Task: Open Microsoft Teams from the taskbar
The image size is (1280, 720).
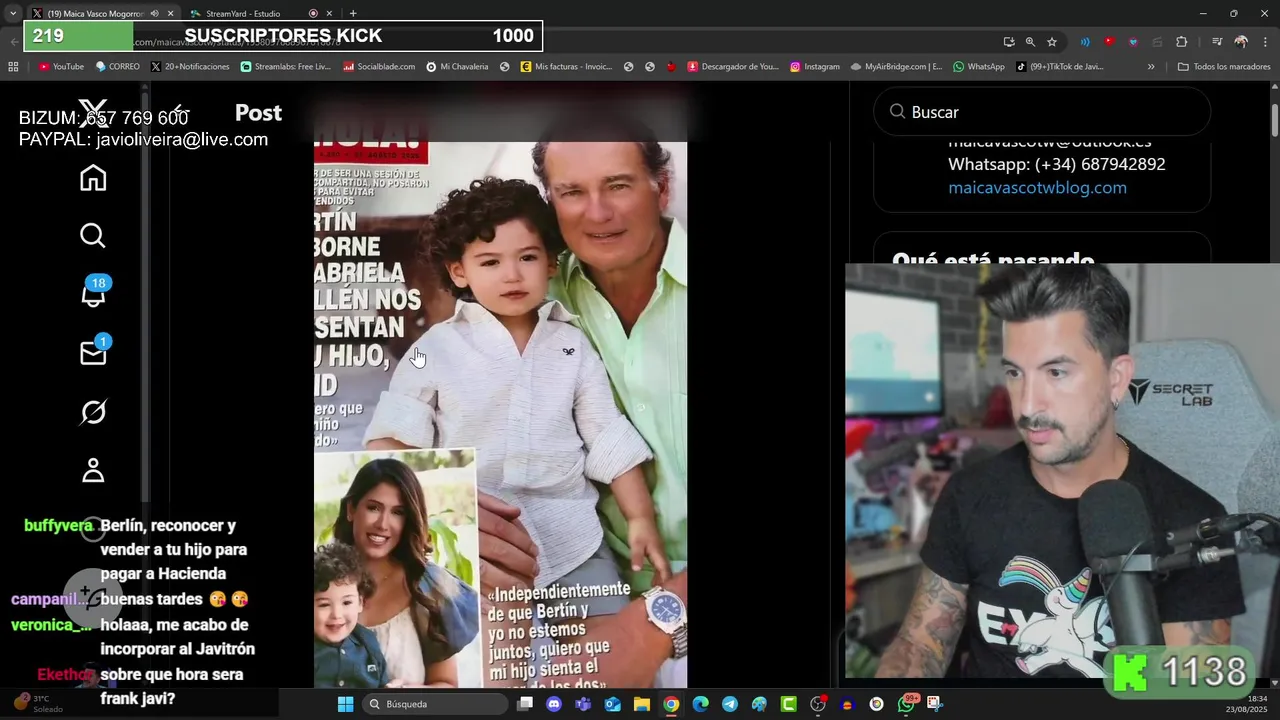Action: tap(583, 704)
